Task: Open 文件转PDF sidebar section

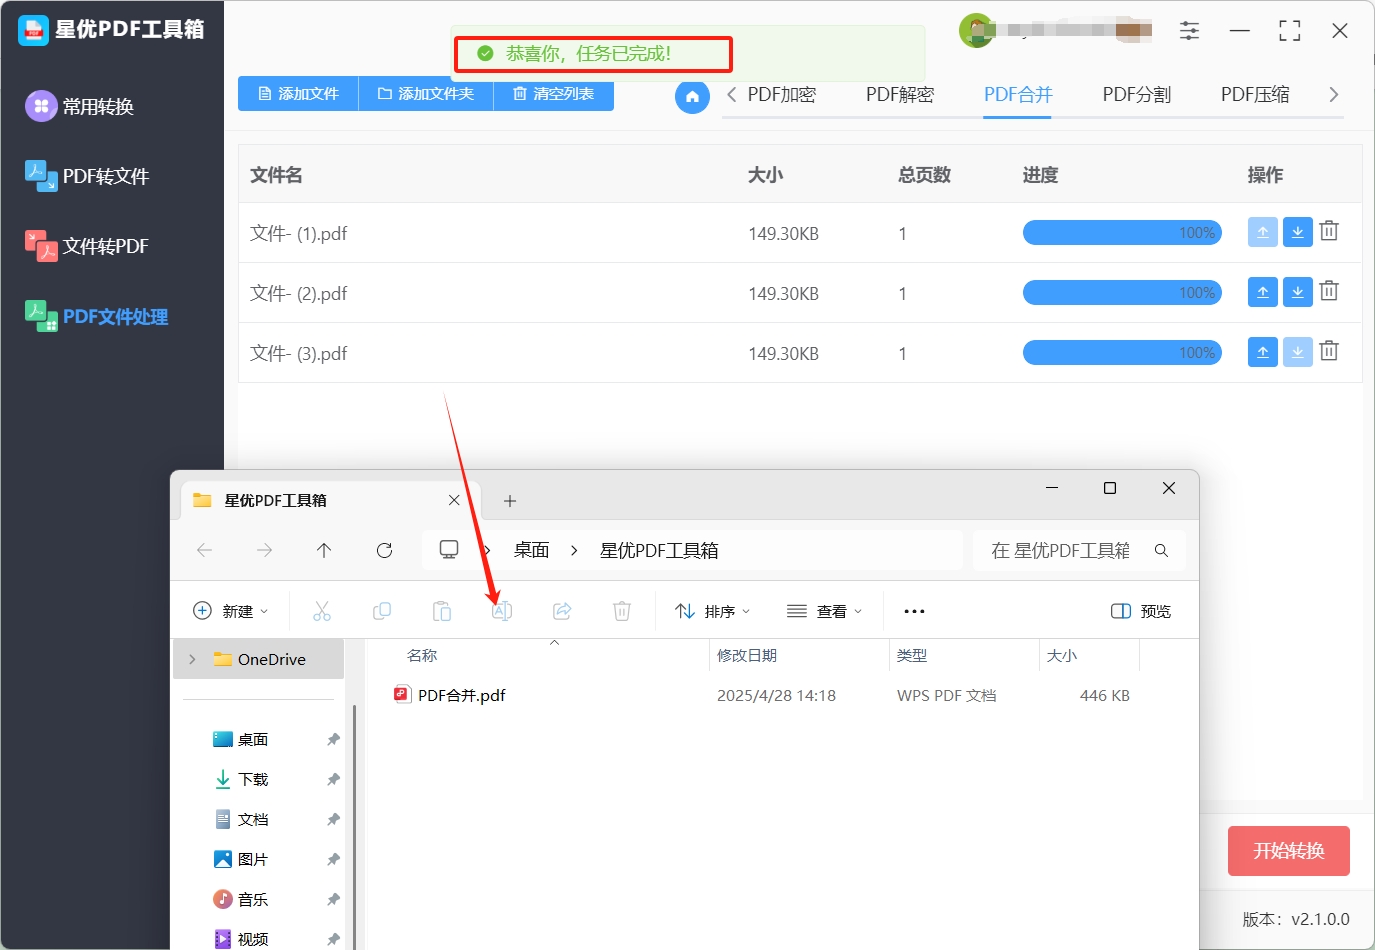Action: click(x=87, y=246)
